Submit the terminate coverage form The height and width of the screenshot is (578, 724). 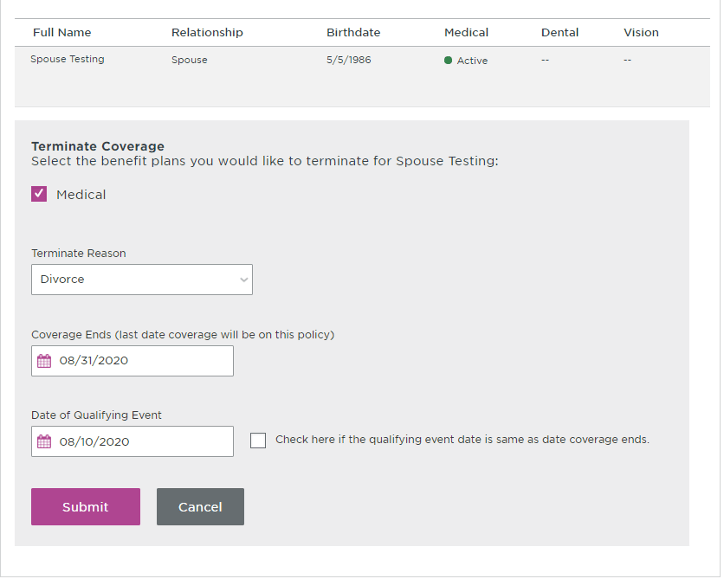[85, 506]
